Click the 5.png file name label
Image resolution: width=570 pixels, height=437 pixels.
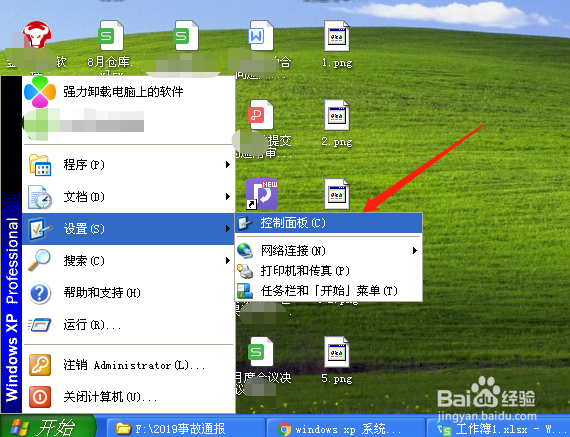click(337, 379)
